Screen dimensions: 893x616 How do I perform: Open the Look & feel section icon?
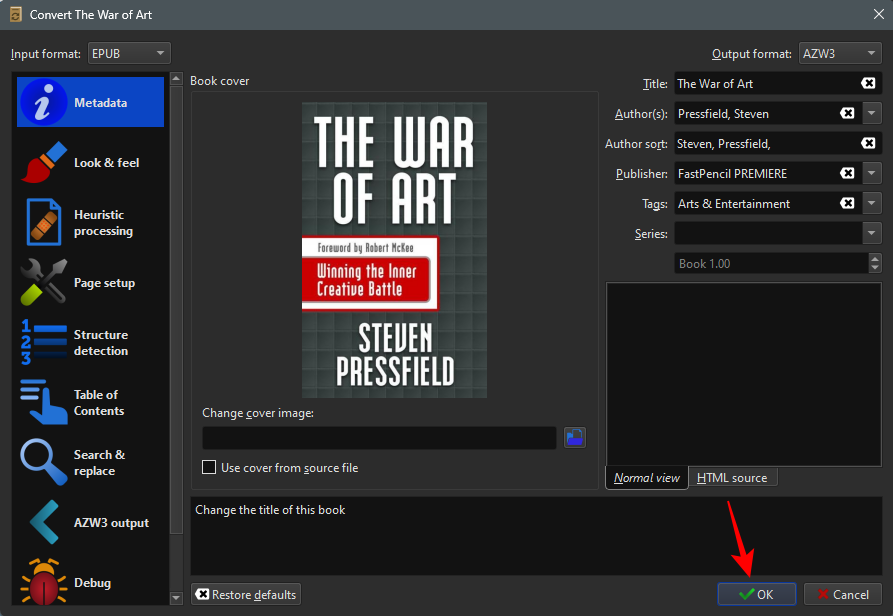[x=44, y=163]
